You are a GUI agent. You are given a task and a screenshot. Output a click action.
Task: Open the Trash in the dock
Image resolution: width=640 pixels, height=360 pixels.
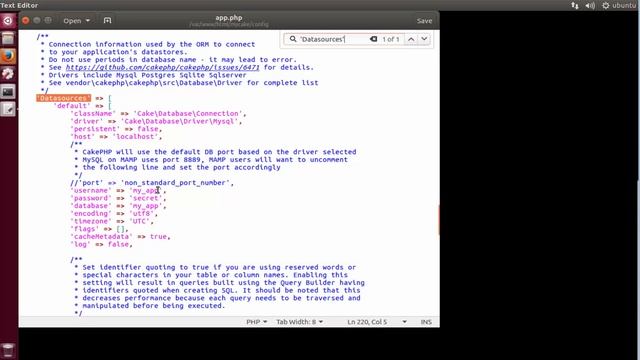tap(8, 350)
